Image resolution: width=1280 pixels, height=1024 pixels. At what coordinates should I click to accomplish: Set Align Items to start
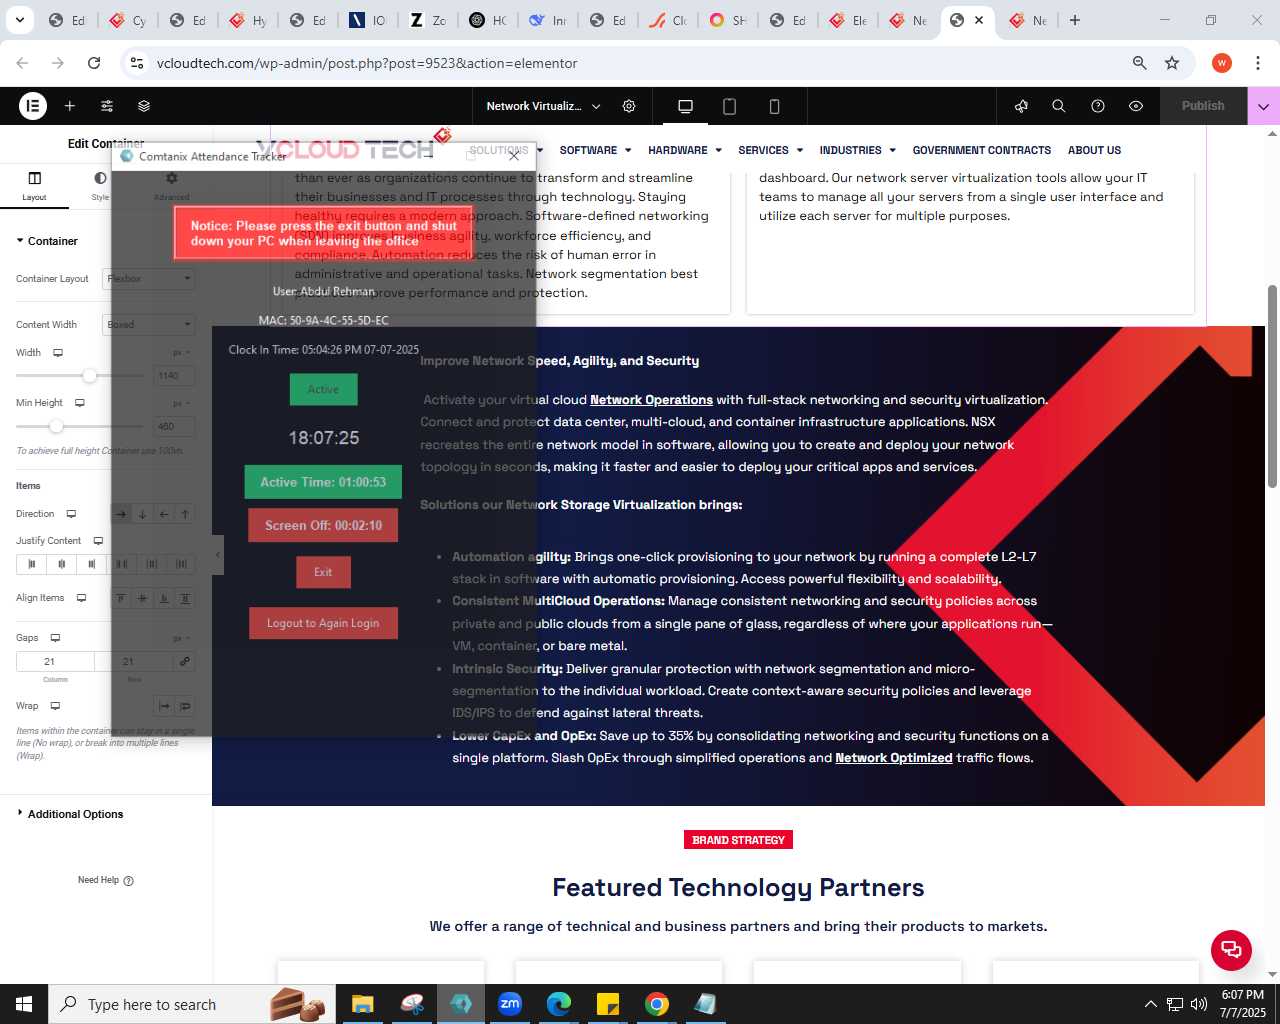tap(121, 598)
